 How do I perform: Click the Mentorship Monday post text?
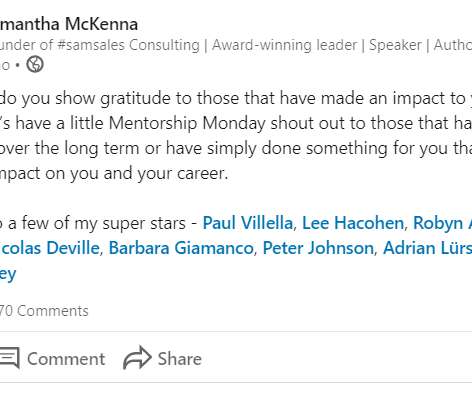[x=187, y=123]
